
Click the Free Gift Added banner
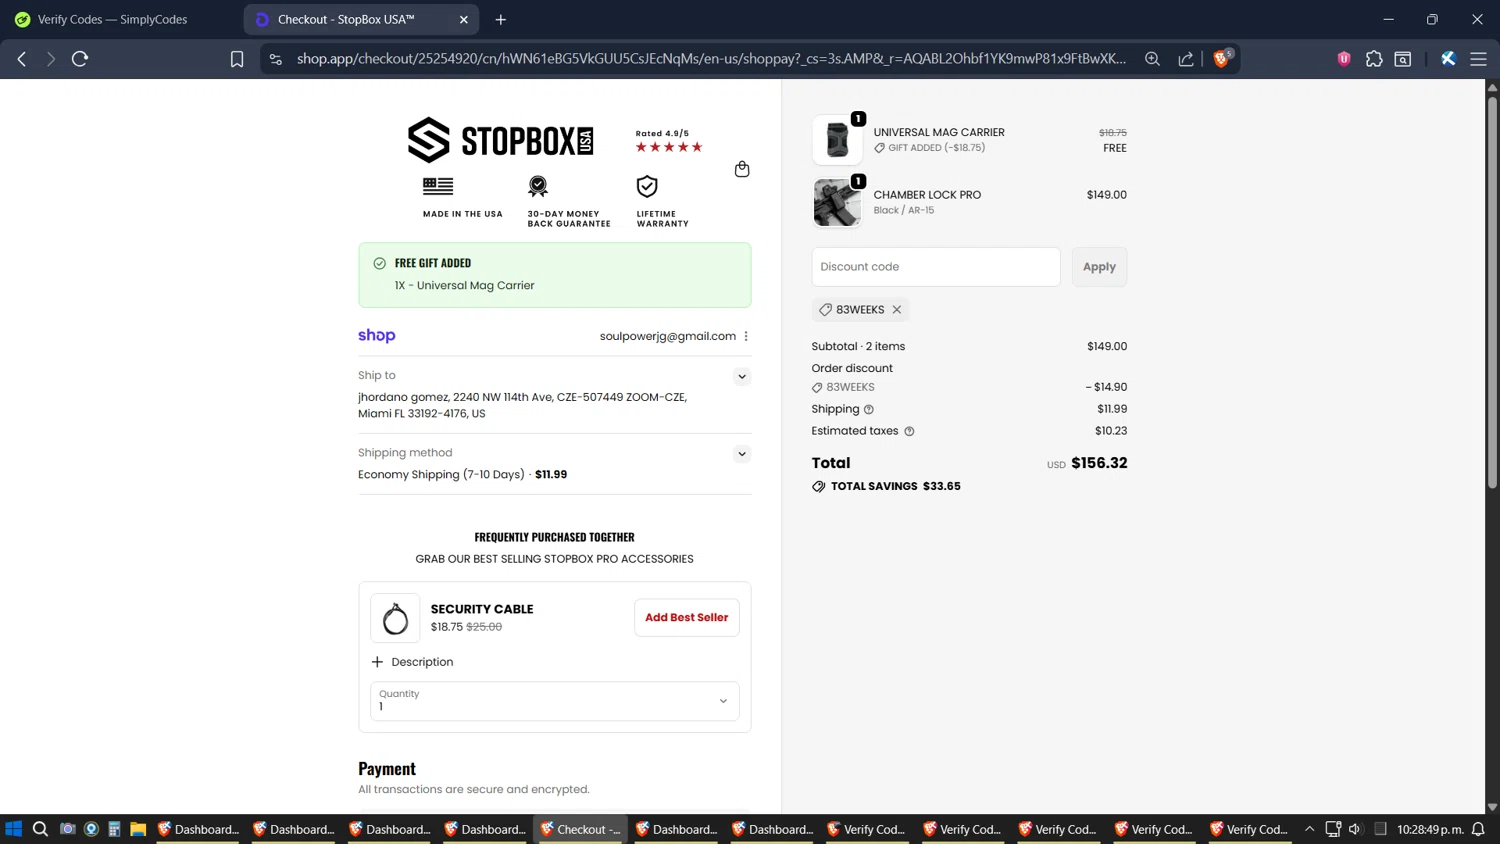point(555,275)
